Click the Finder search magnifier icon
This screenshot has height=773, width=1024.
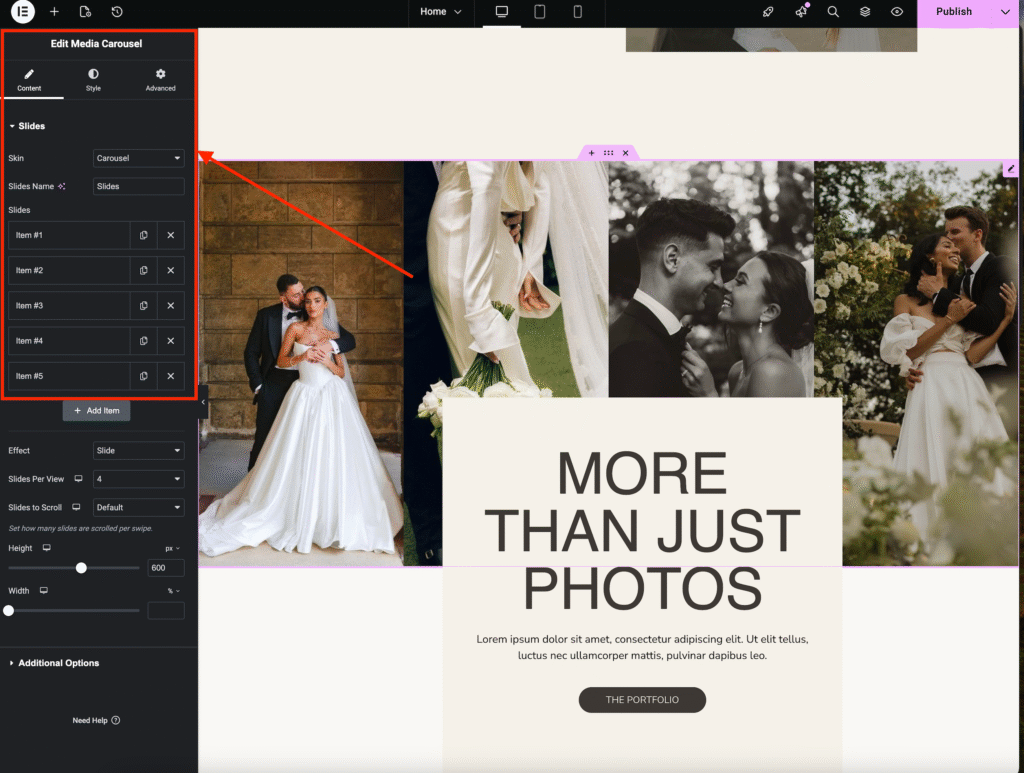[x=833, y=12]
